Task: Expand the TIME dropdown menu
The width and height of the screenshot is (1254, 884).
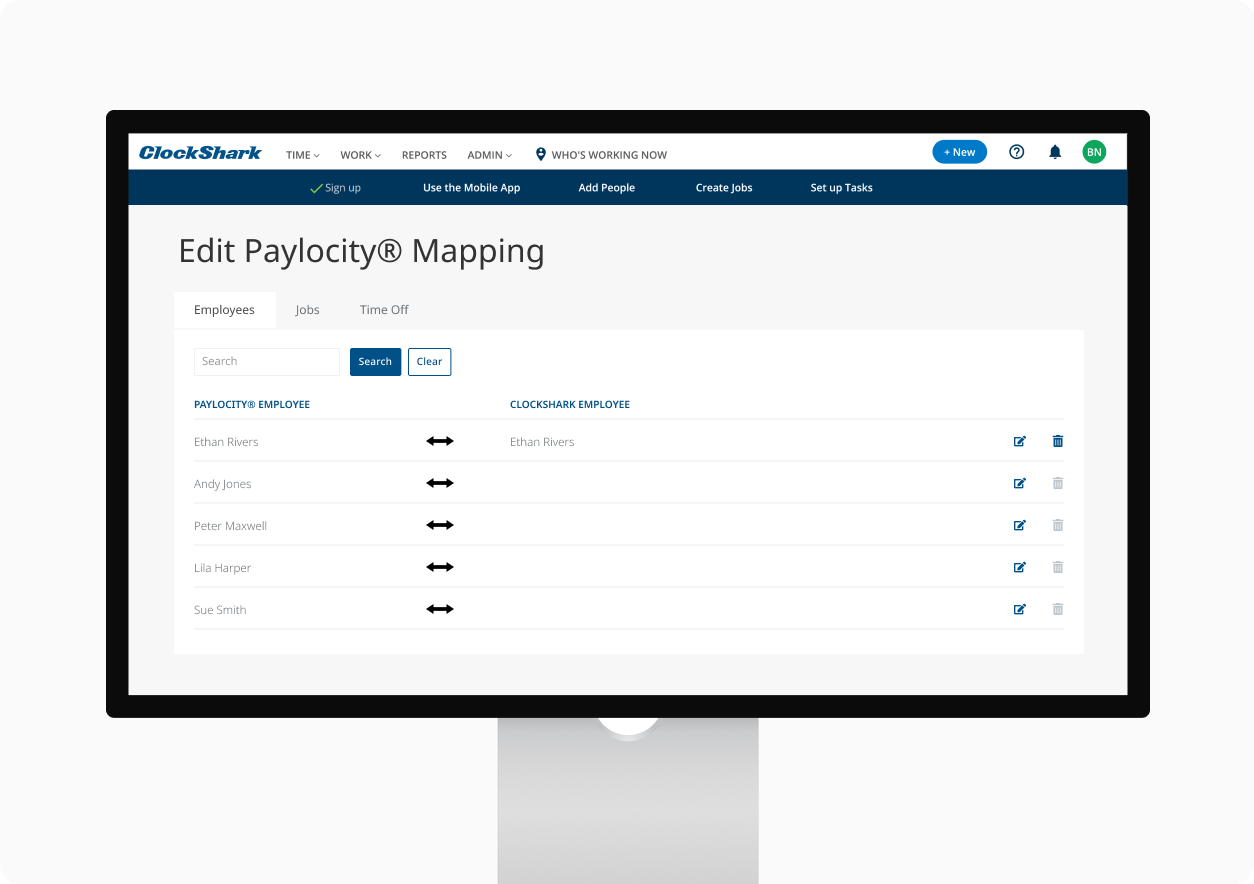Action: [303, 155]
